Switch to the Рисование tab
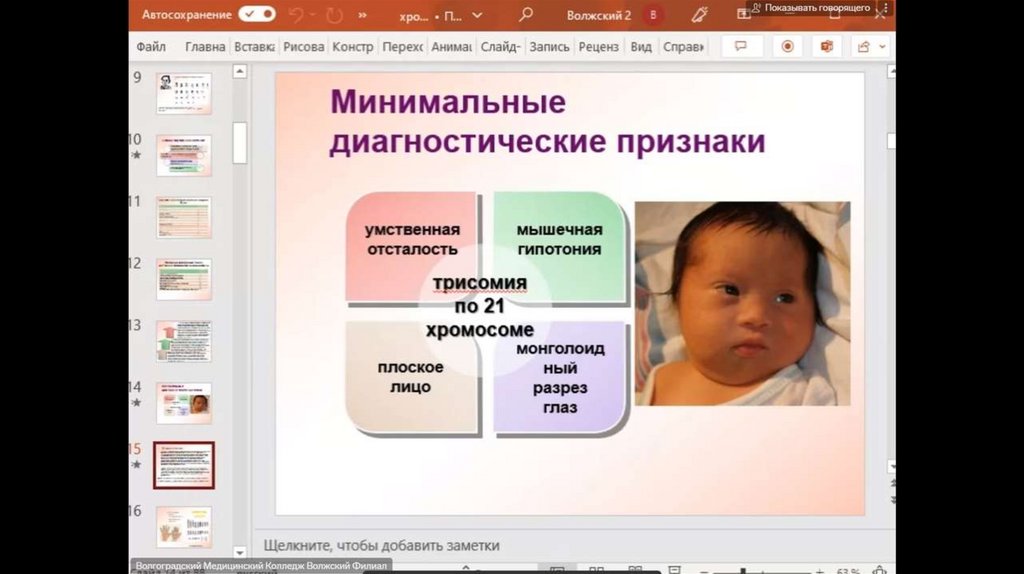This screenshot has width=1024, height=574. pos(303,47)
